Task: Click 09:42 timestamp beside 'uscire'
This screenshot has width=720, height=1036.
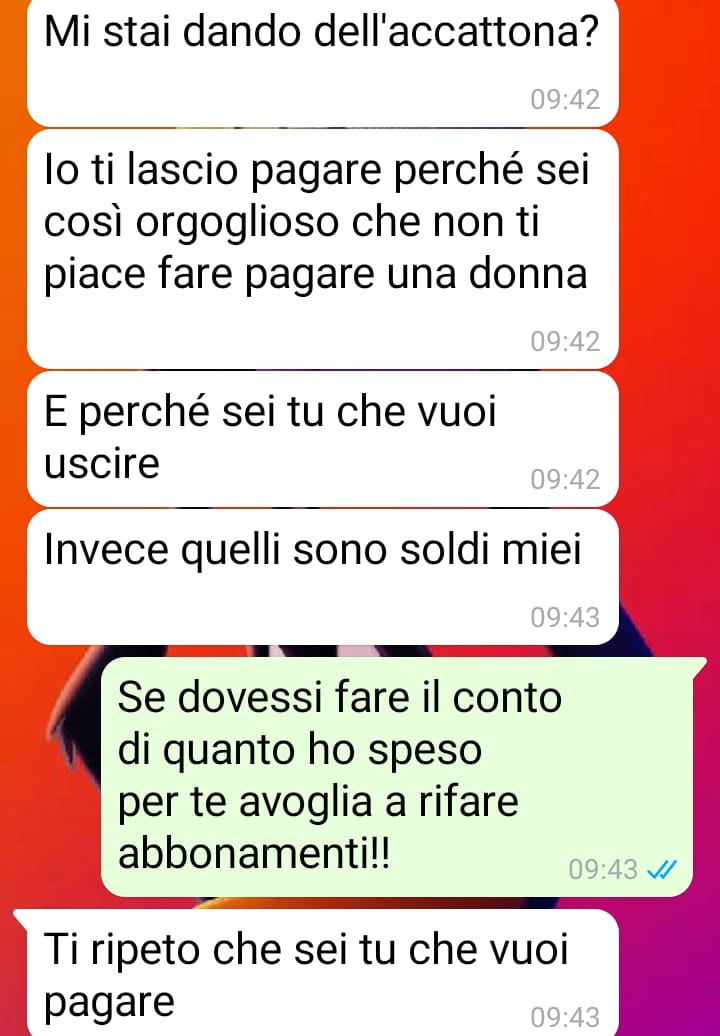Action: pos(565,480)
